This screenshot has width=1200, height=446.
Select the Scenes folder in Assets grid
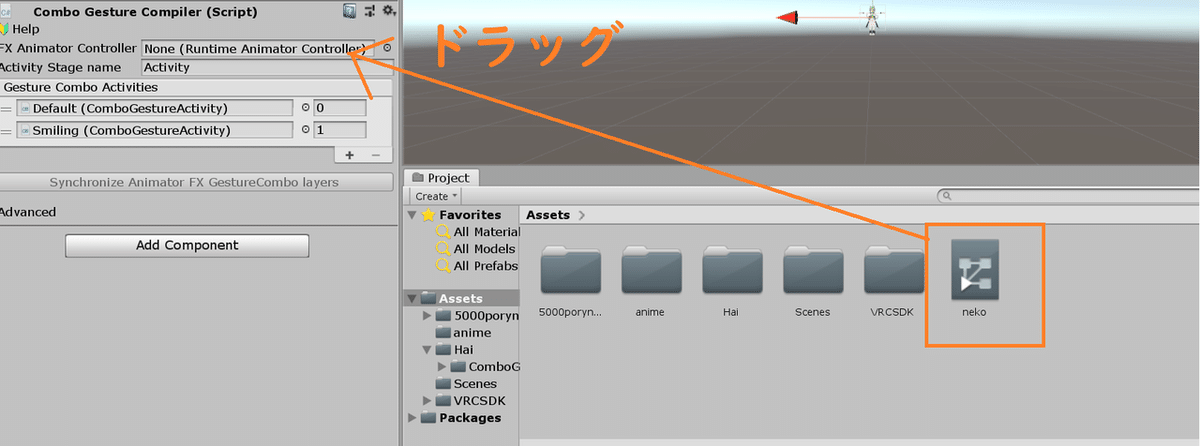tap(813, 281)
